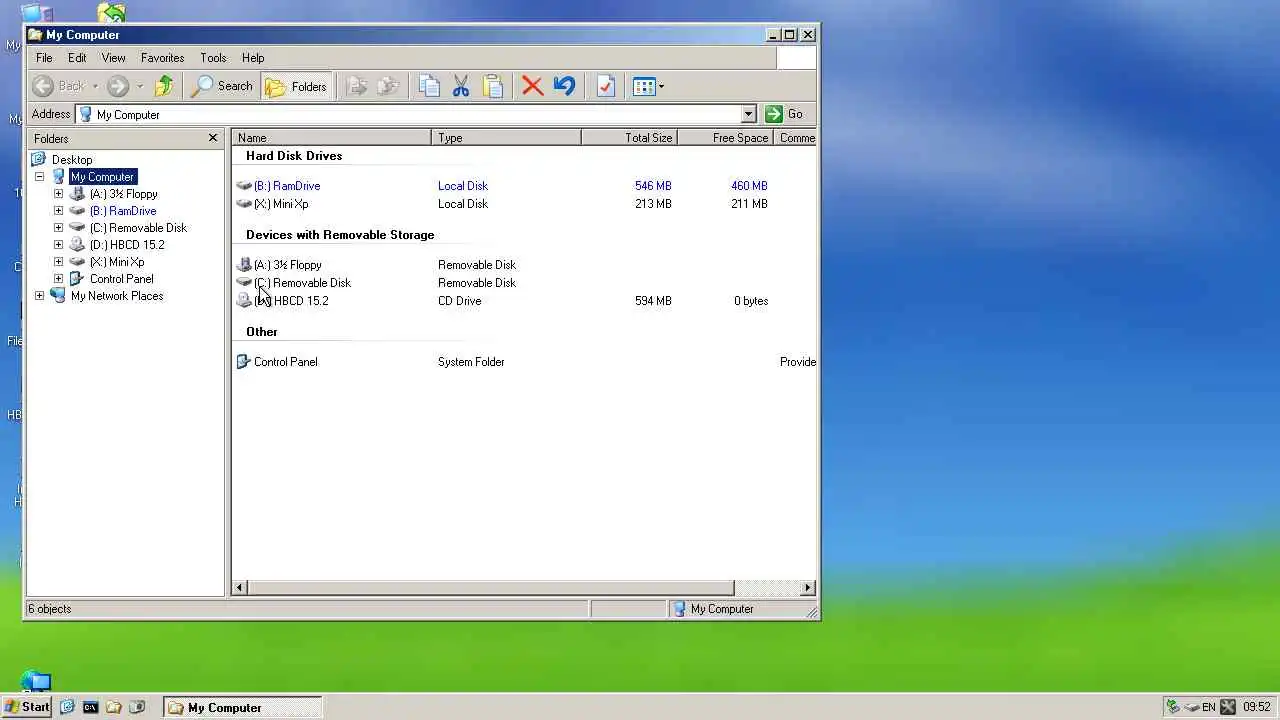Select (A:) 3½ Floppy in file list
The width and height of the screenshot is (1280, 720).
[x=288, y=265]
